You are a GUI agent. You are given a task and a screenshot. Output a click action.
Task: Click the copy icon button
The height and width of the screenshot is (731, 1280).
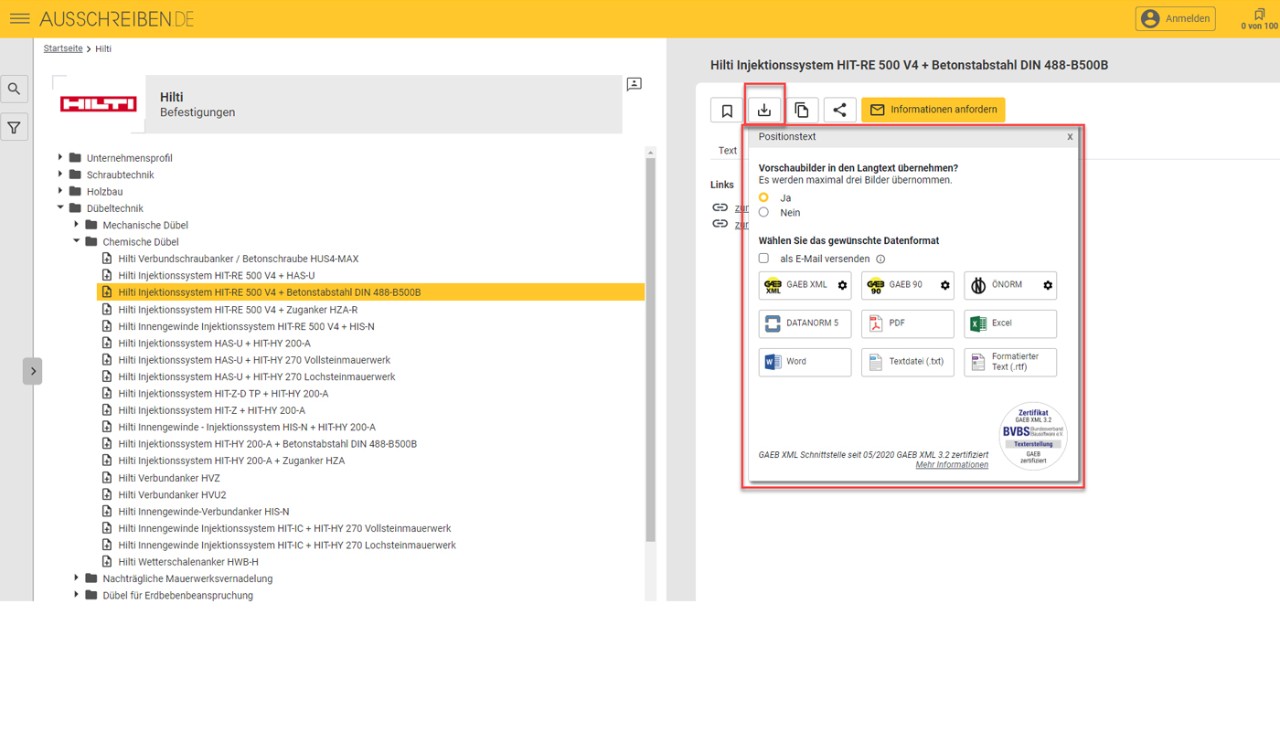[x=801, y=110]
